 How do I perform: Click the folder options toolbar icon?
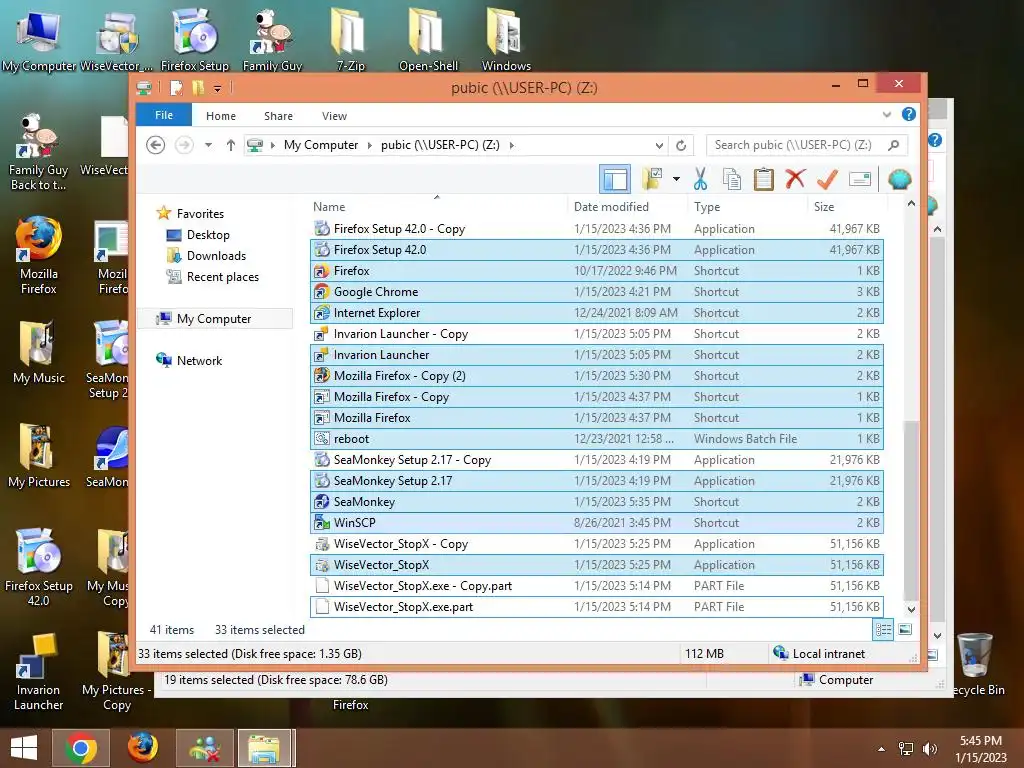(652, 179)
